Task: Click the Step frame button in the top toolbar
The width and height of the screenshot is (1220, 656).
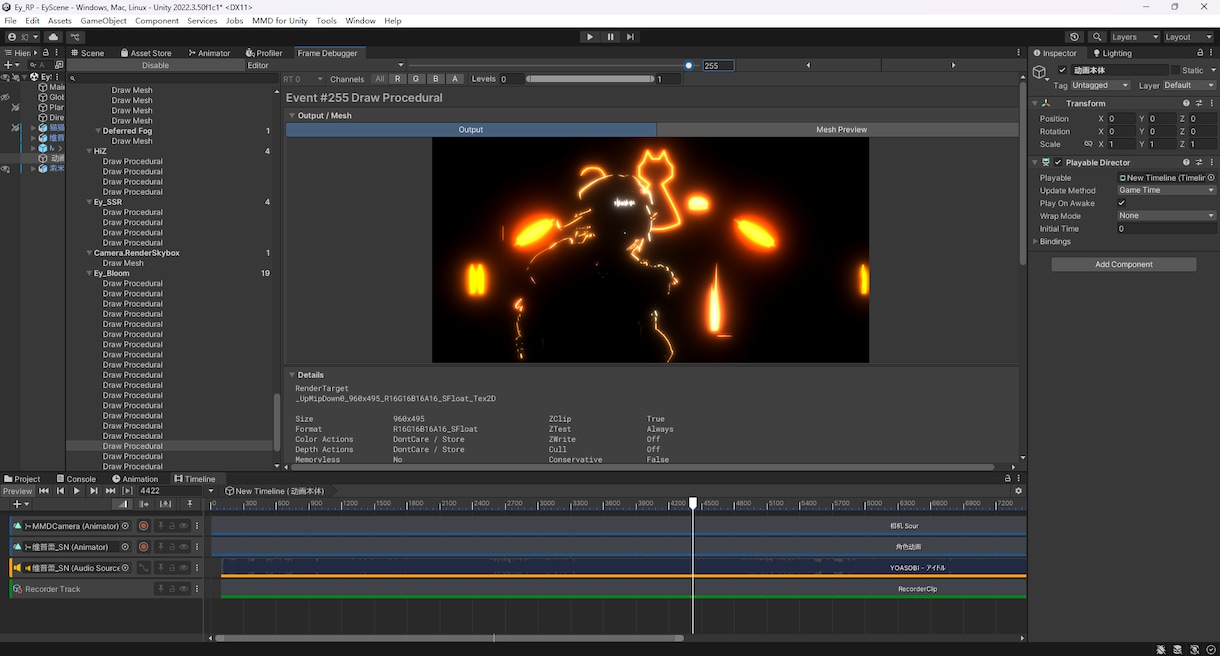Action: tap(630, 37)
